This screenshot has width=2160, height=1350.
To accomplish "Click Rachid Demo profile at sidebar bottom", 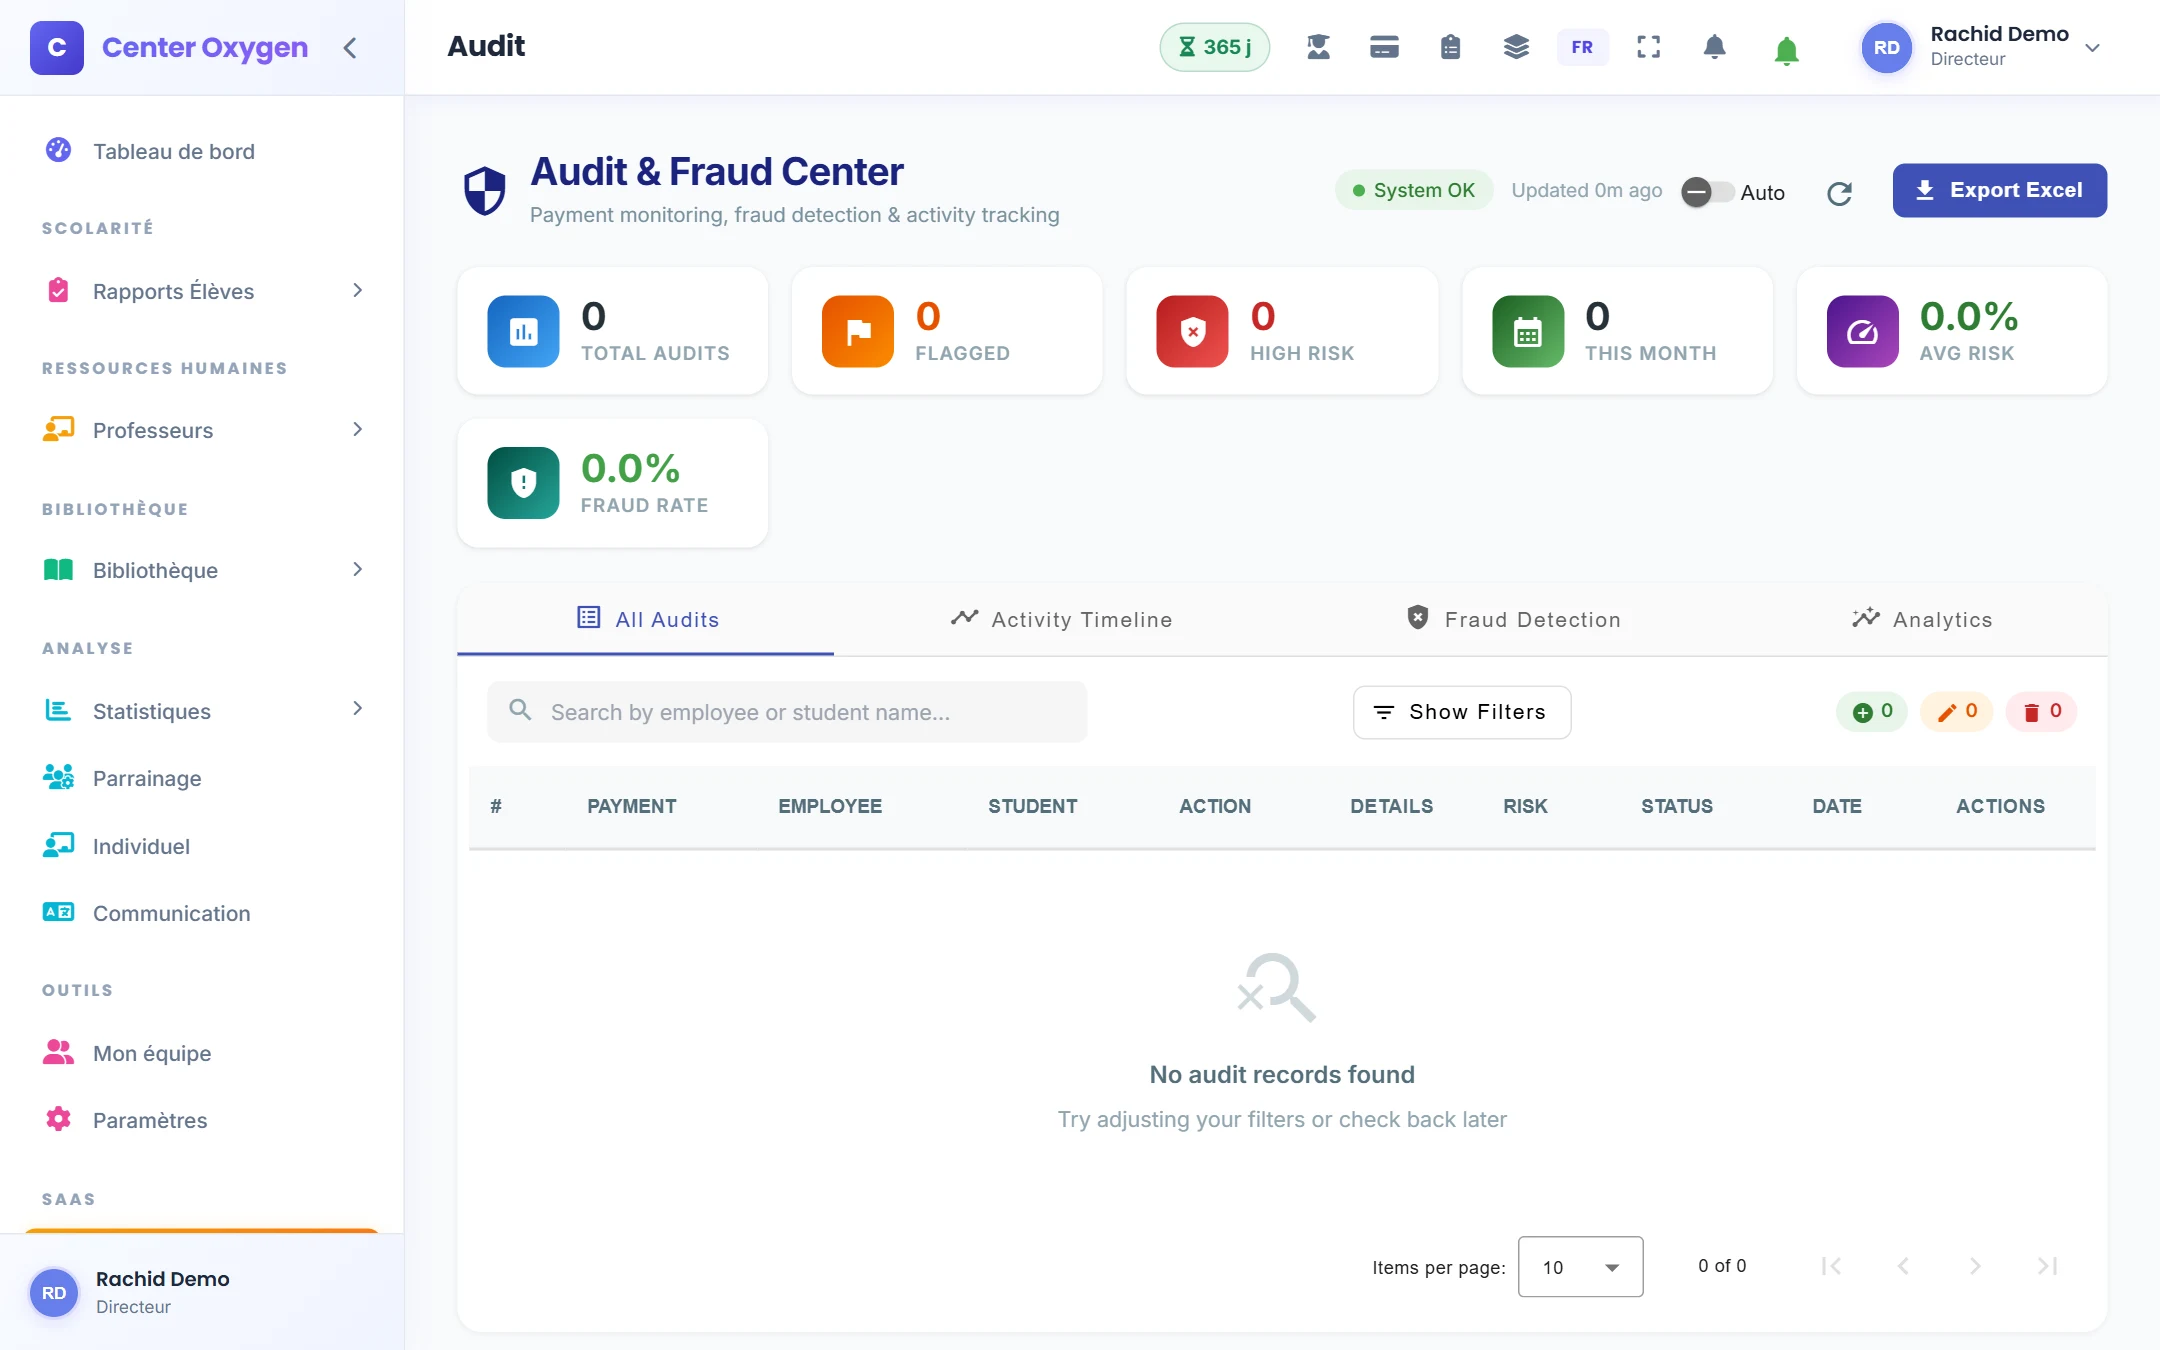I will point(203,1292).
